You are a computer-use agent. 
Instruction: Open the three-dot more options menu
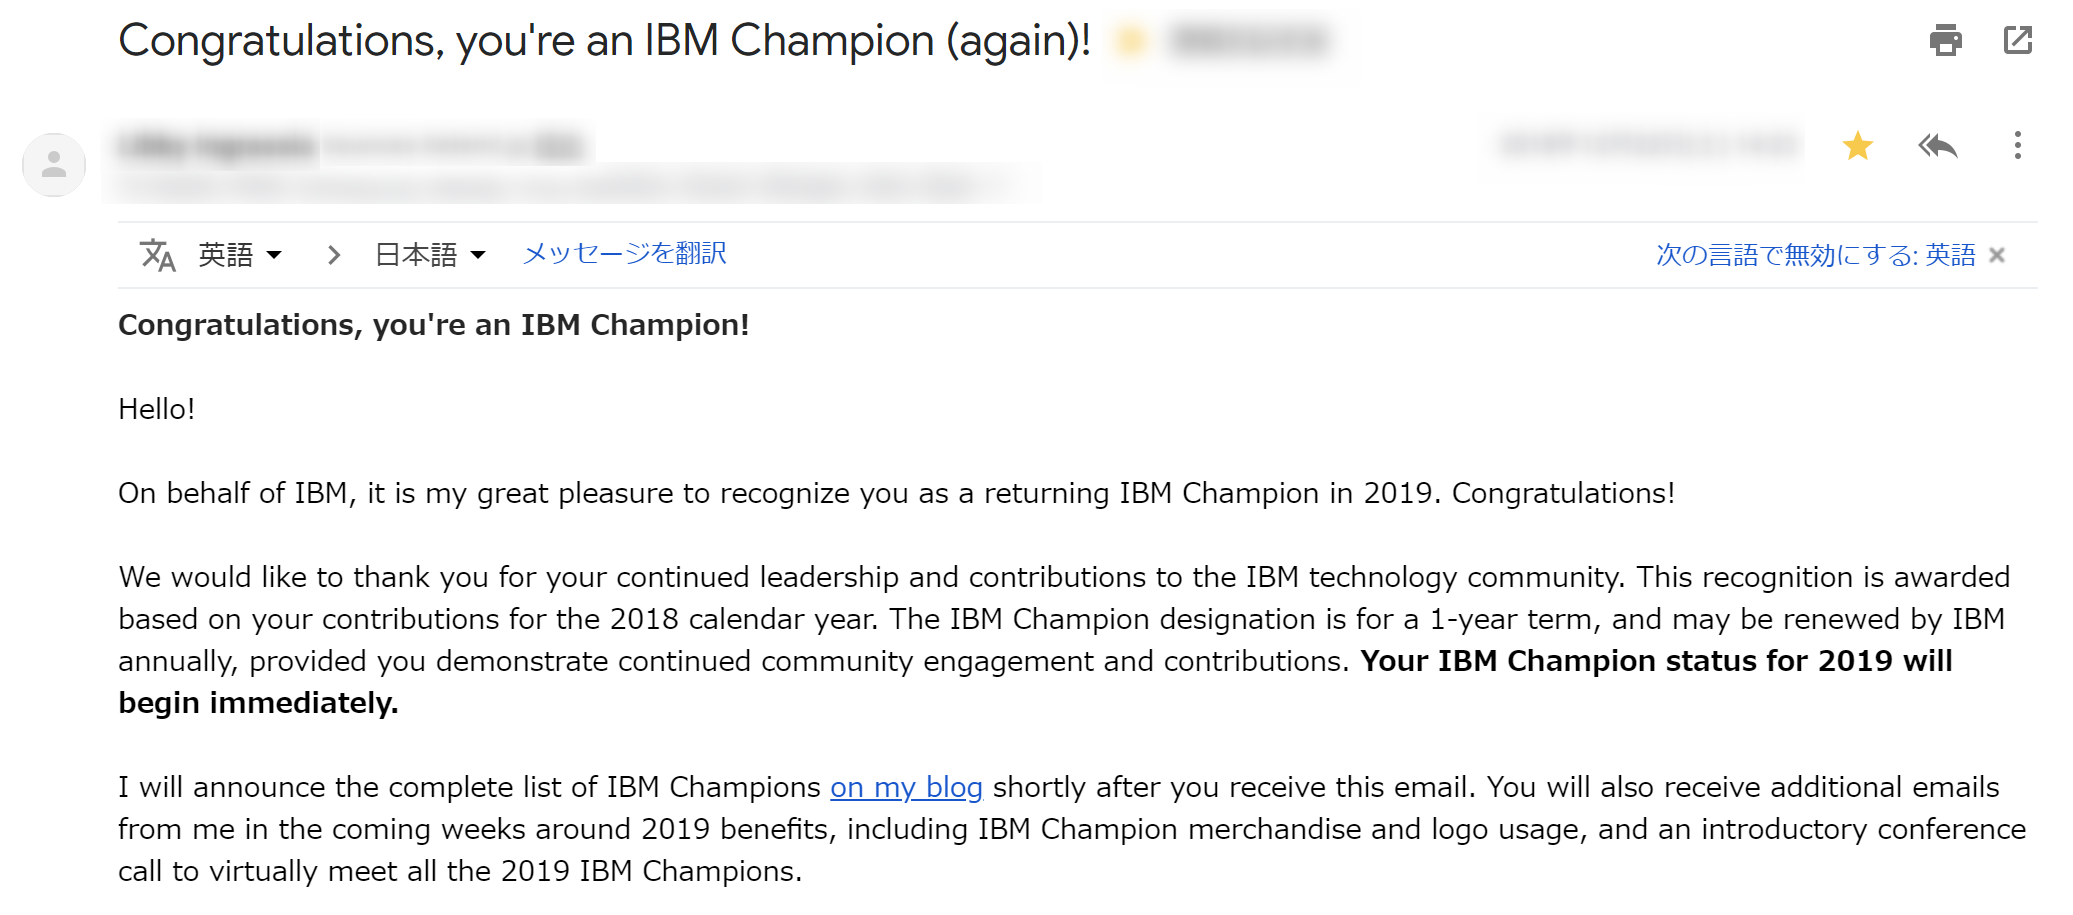(x=2017, y=146)
